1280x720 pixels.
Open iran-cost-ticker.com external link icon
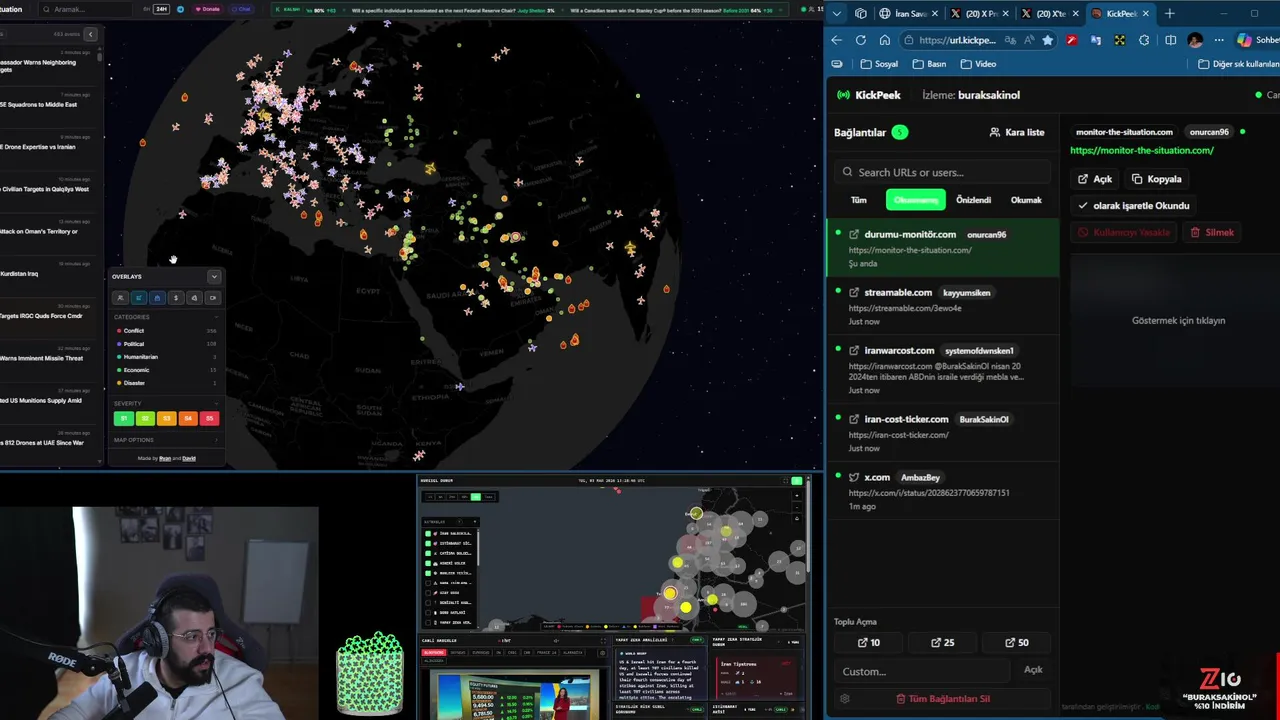coord(854,419)
